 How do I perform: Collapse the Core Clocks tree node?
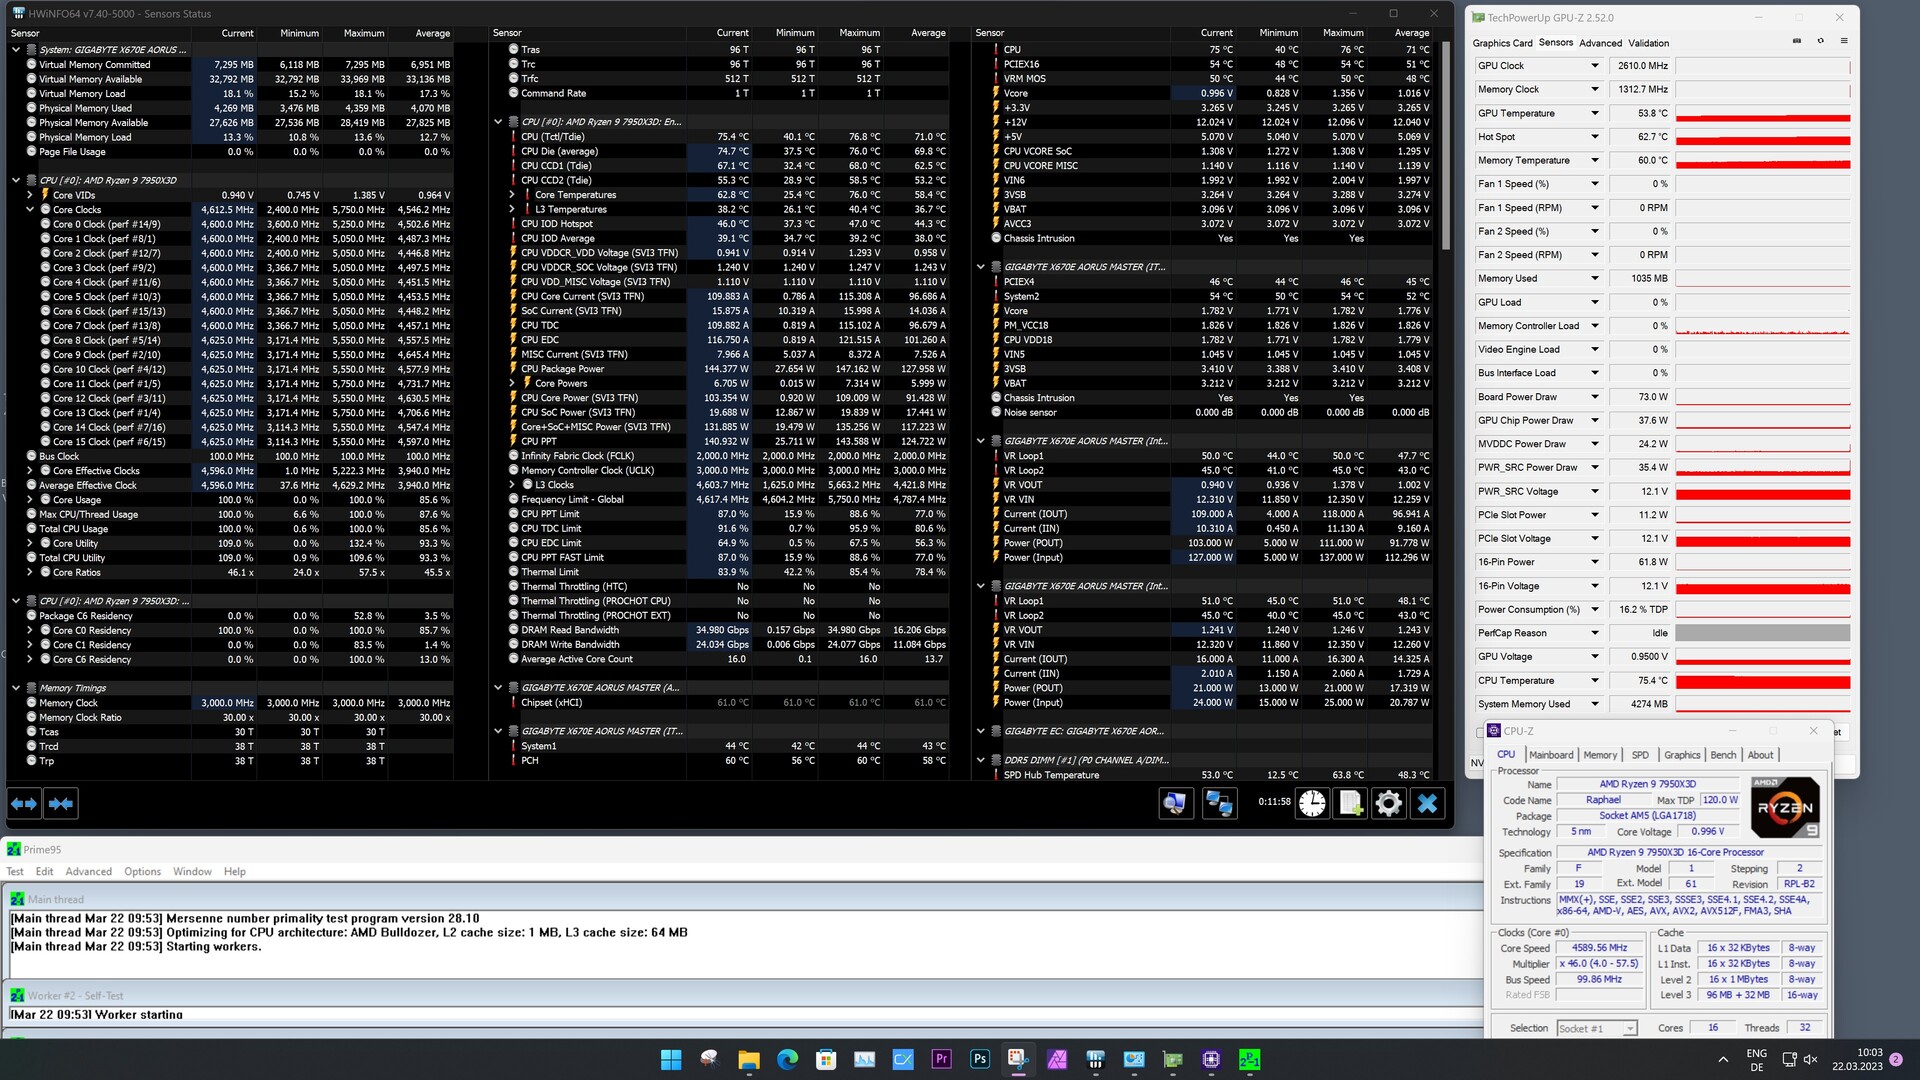coord(30,210)
